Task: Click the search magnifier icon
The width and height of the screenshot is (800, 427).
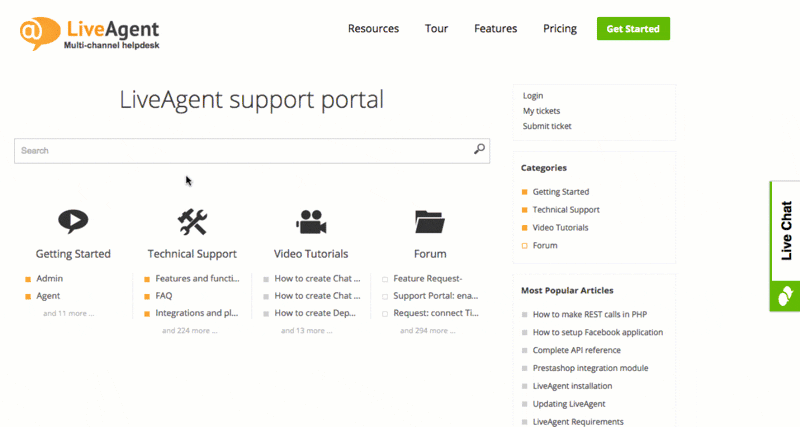Action: (479, 150)
